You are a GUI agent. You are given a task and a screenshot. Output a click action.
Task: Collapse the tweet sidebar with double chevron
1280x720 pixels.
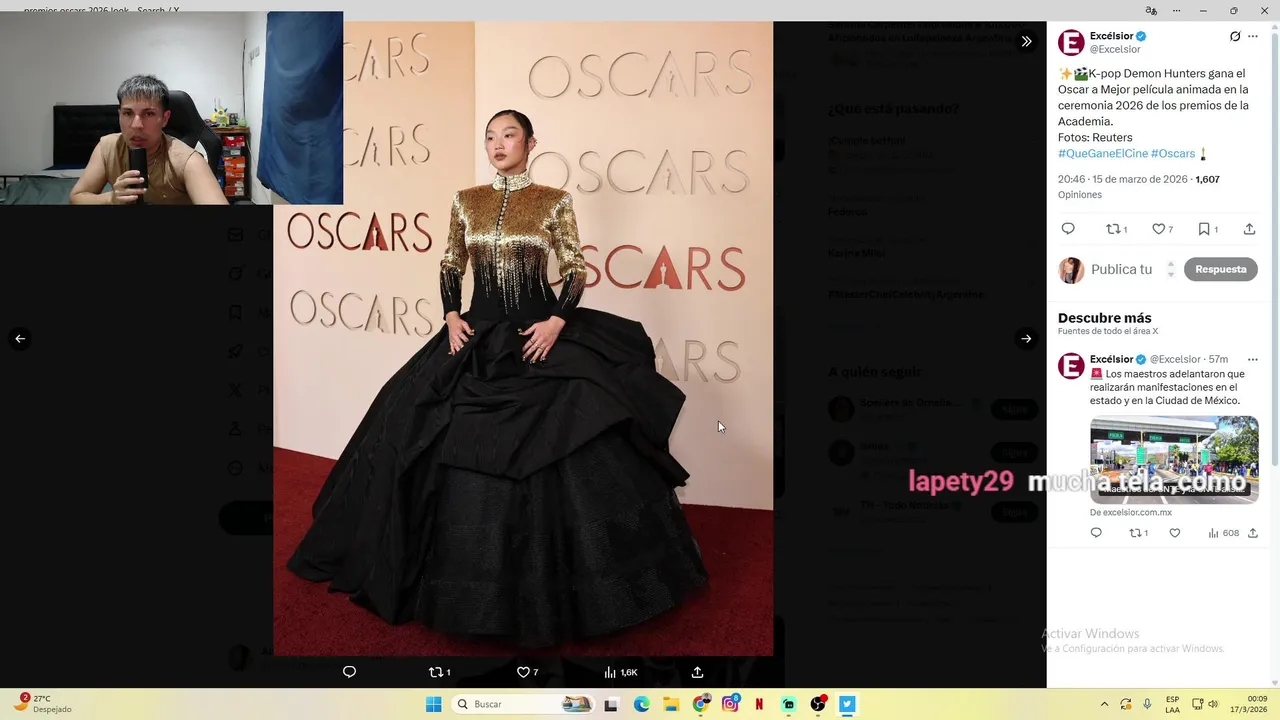click(x=1026, y=41)
